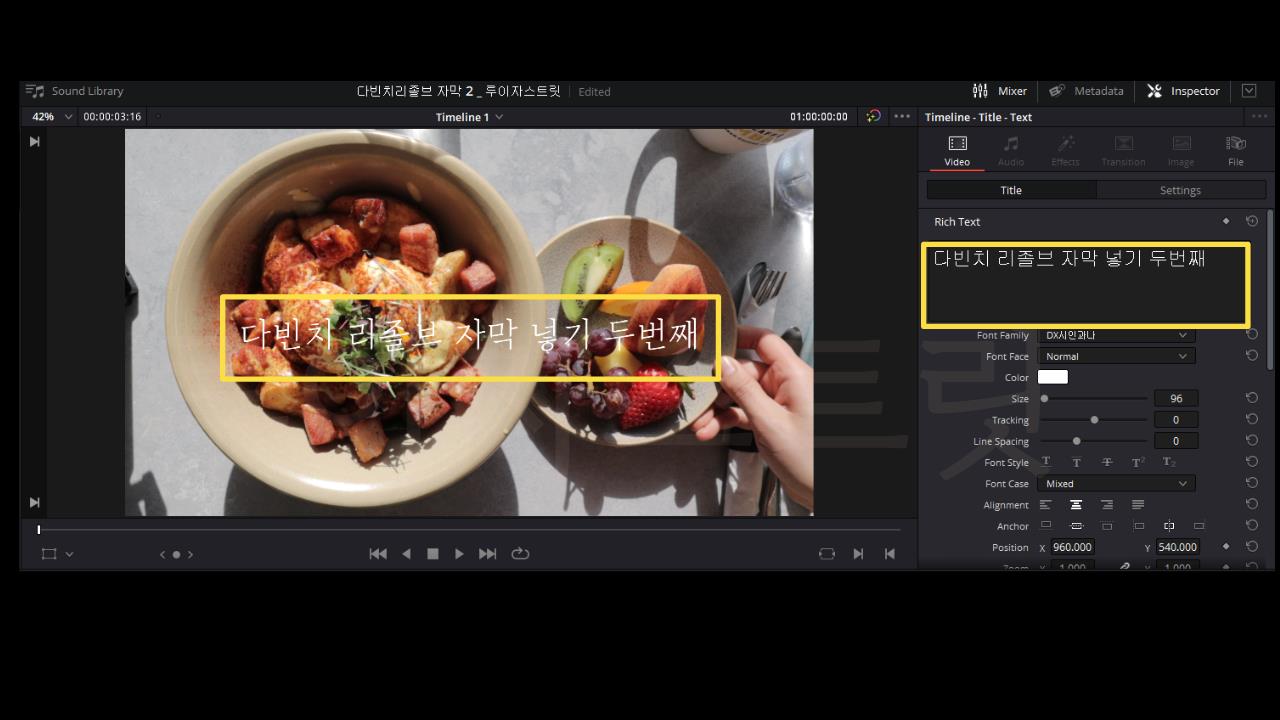The image size is (1280, 720).
Task: Click the bypass color grades icon
Action: [x=873, y=117]
